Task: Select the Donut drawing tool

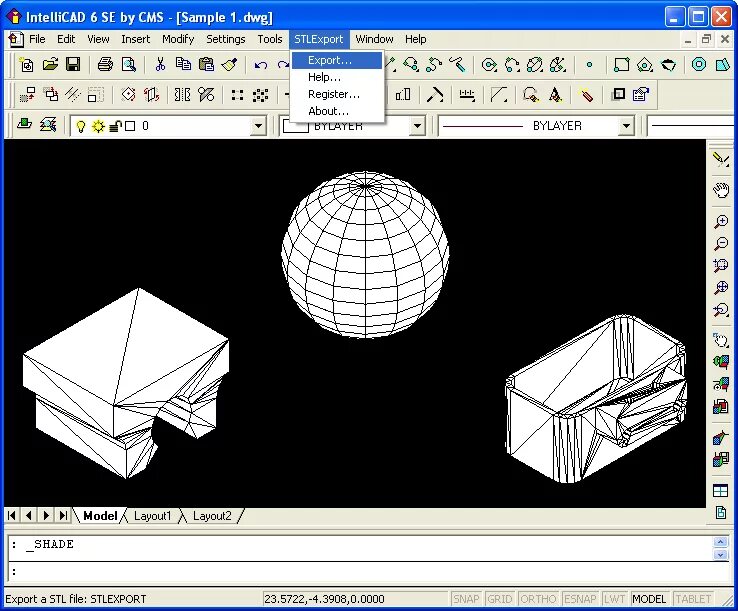Action: point(699,64)
